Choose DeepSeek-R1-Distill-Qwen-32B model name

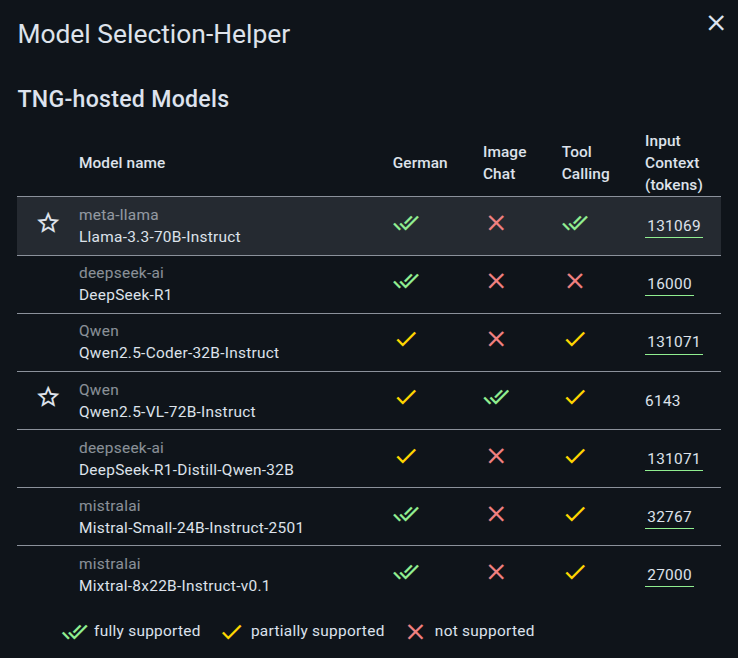(186, 470)
